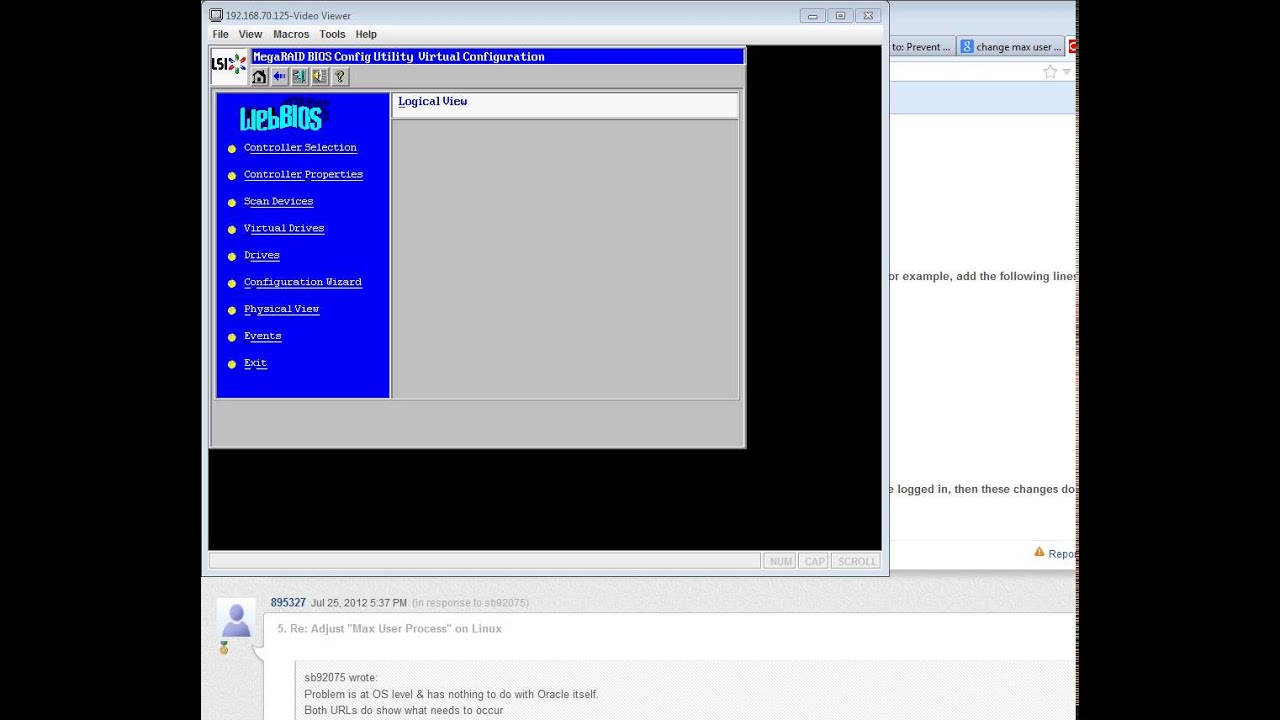This screenshot has width=1280, height=720.
Task: Select Scan Devices
Action: coord(278,202)
